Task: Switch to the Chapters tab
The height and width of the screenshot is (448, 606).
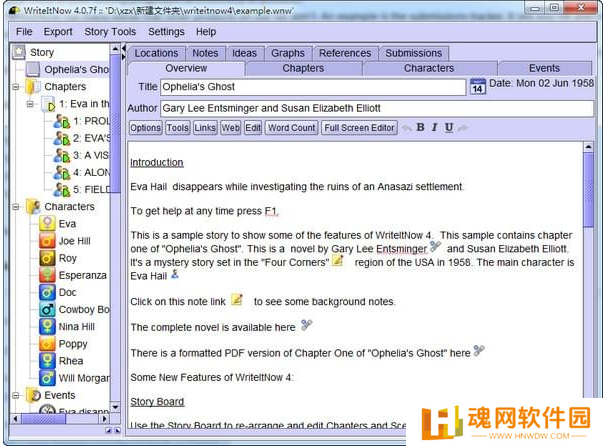Action: (303, 68)
